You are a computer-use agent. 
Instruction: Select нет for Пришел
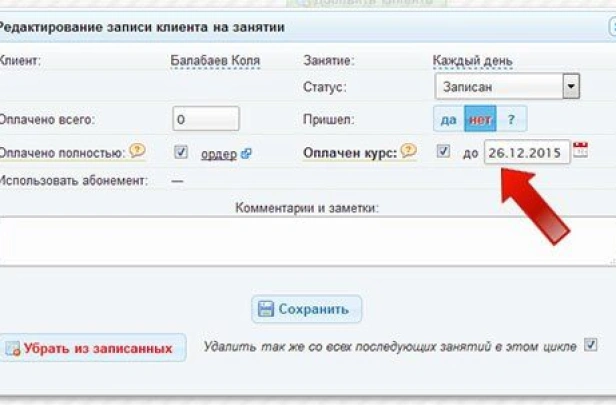coord(480,120)
